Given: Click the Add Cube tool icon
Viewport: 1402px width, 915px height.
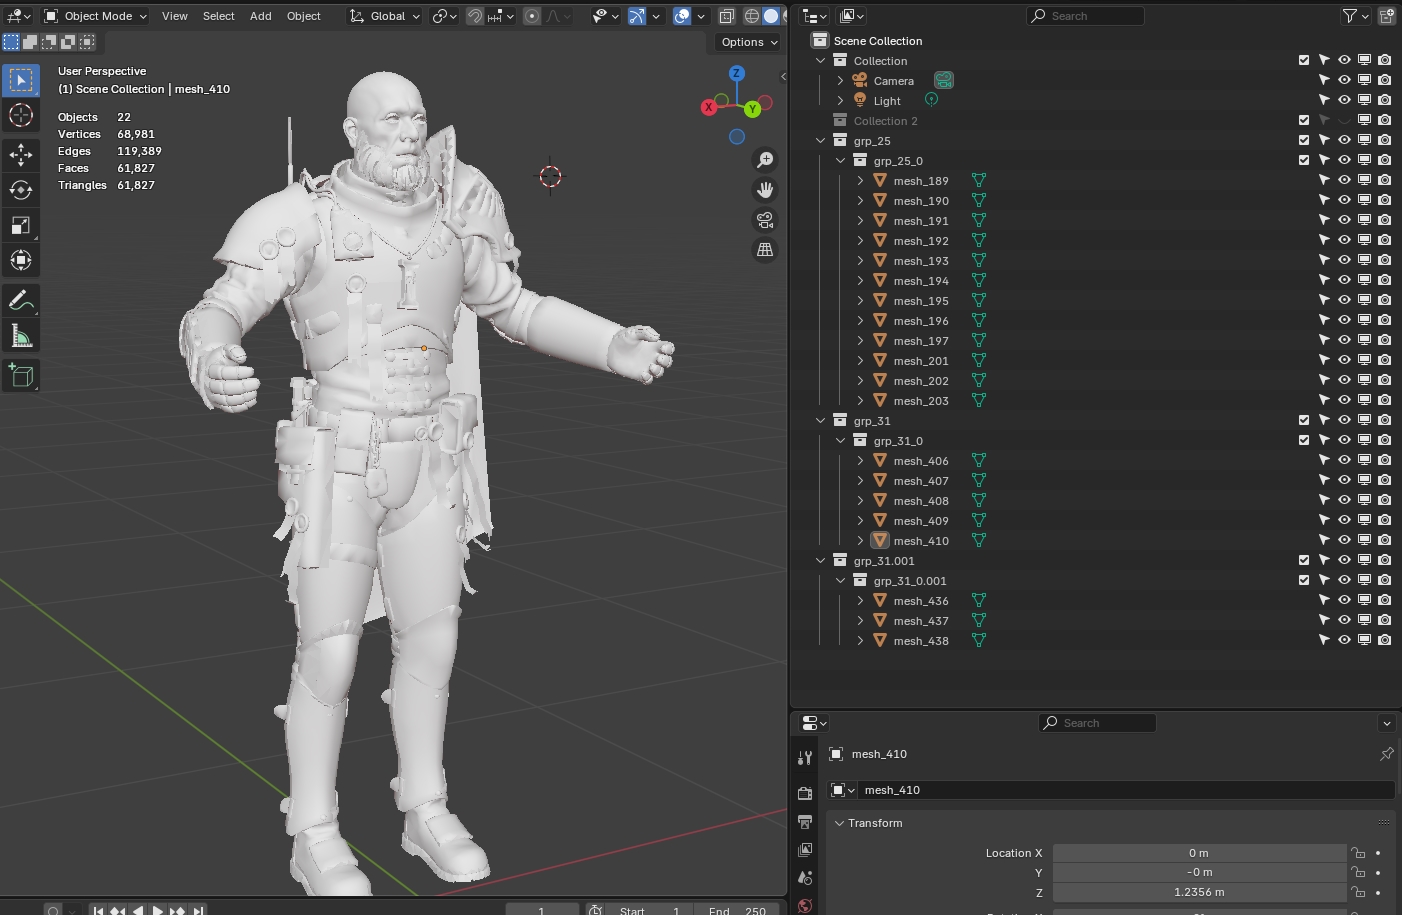Looking at the screenshot, I should point(21,376).
